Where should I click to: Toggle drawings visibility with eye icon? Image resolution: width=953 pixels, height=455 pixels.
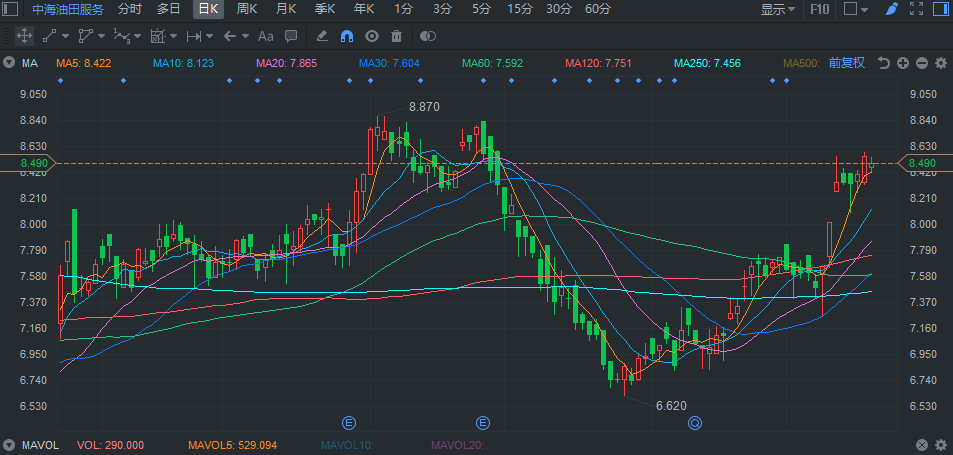click(372, 36)
